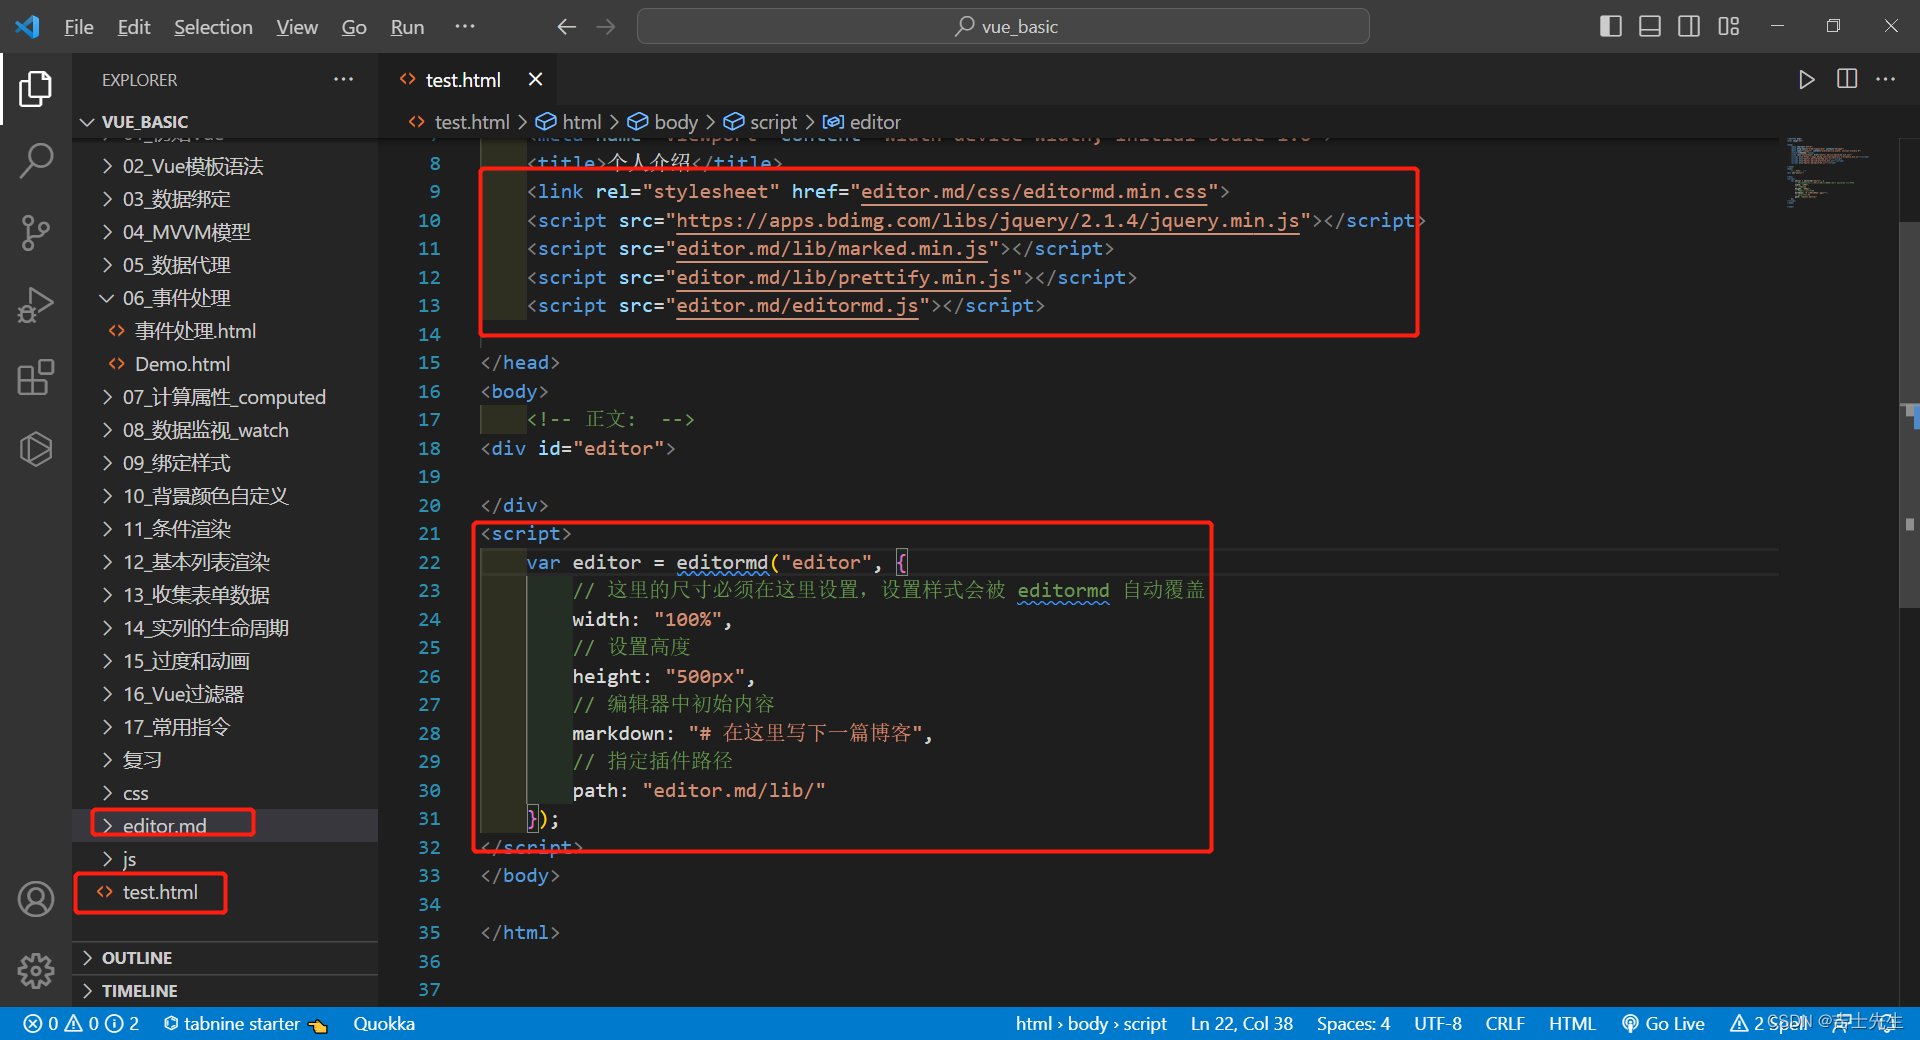The image size is (1920, 1040).
Task: Toggle the bottom panel
Action: click(1650, 27)
